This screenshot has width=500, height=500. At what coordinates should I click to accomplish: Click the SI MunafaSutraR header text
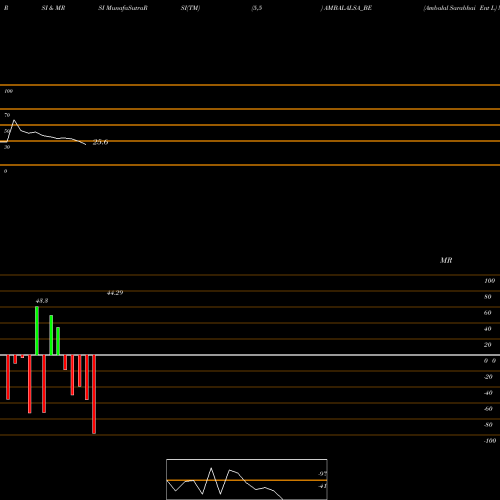[x=123, y=8]
